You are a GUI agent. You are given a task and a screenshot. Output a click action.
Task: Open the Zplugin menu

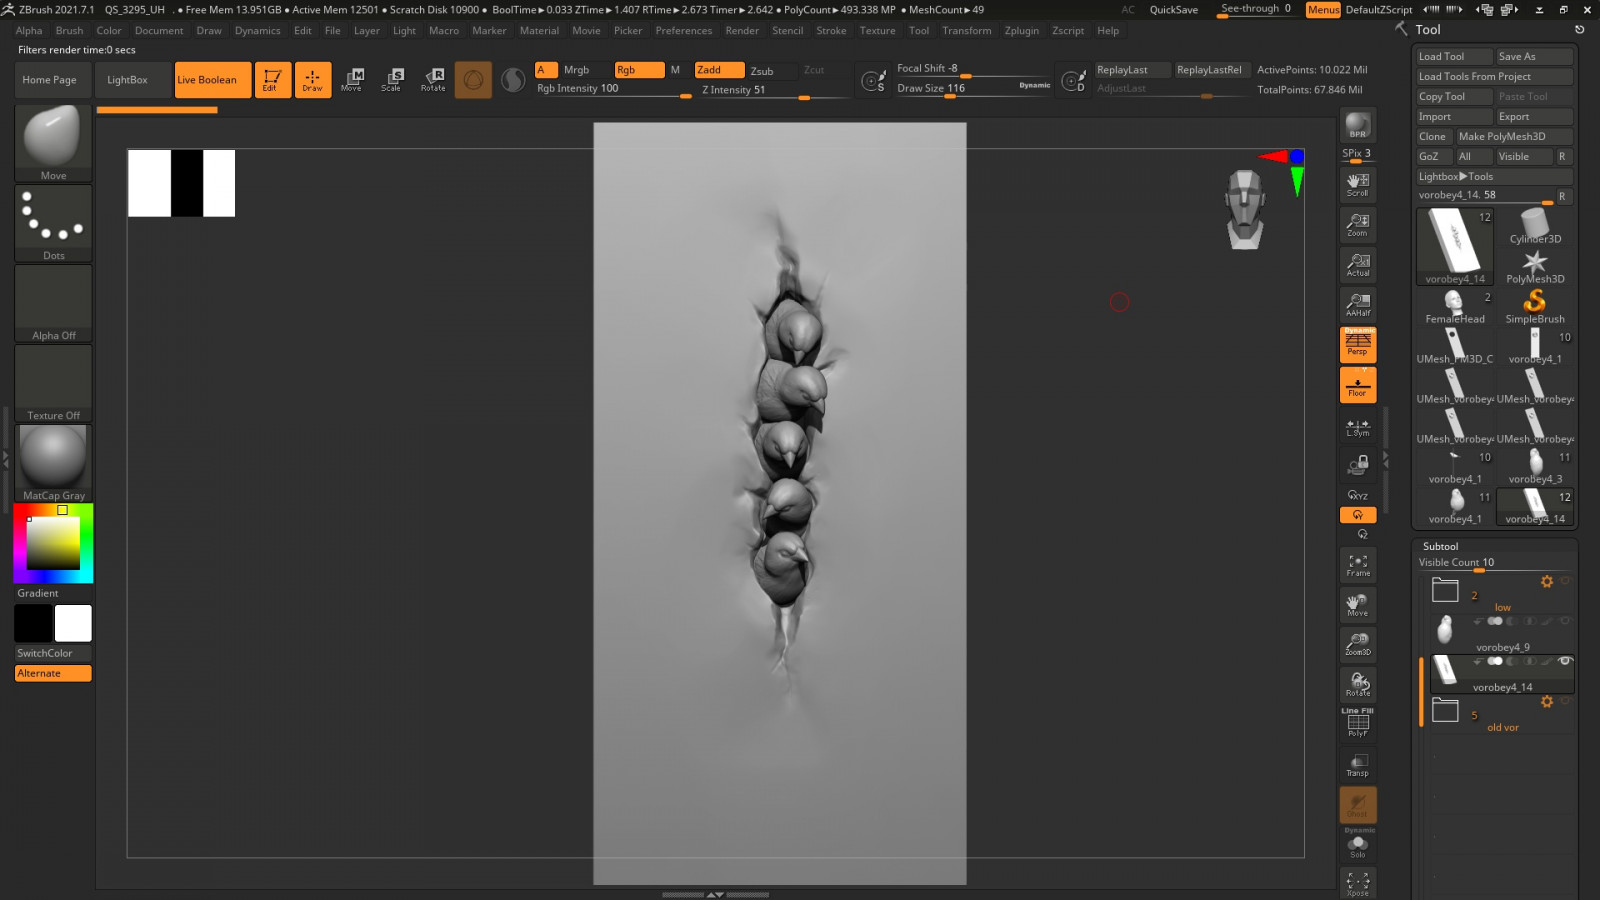[1021, 31]
